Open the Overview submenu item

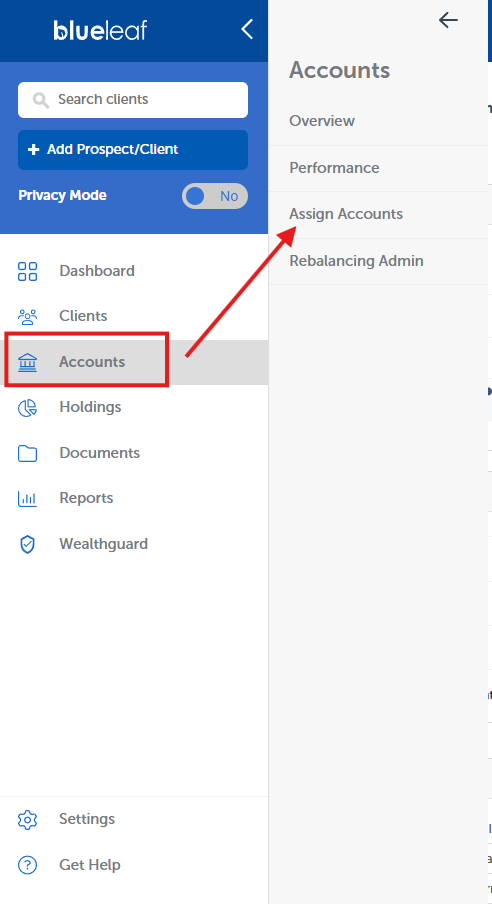point(322,121)
